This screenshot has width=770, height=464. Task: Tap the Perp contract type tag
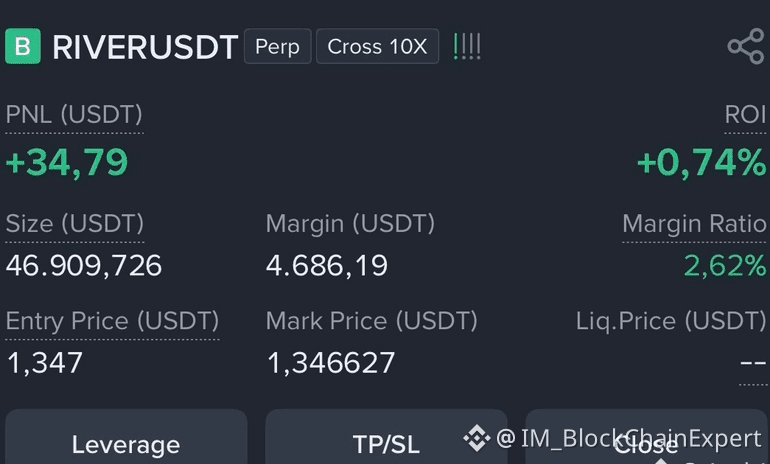[x=277, y=46]
